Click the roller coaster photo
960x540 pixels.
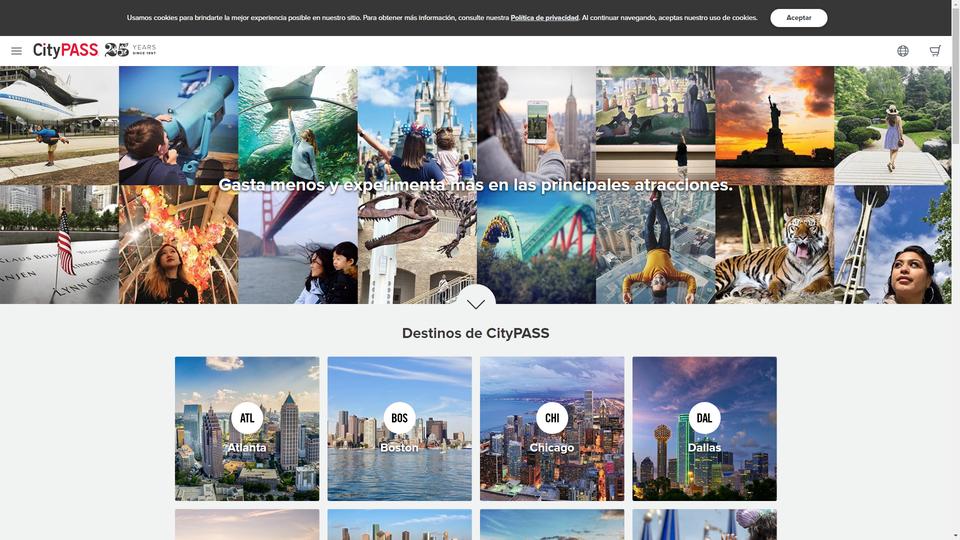[x=536, y=244]
